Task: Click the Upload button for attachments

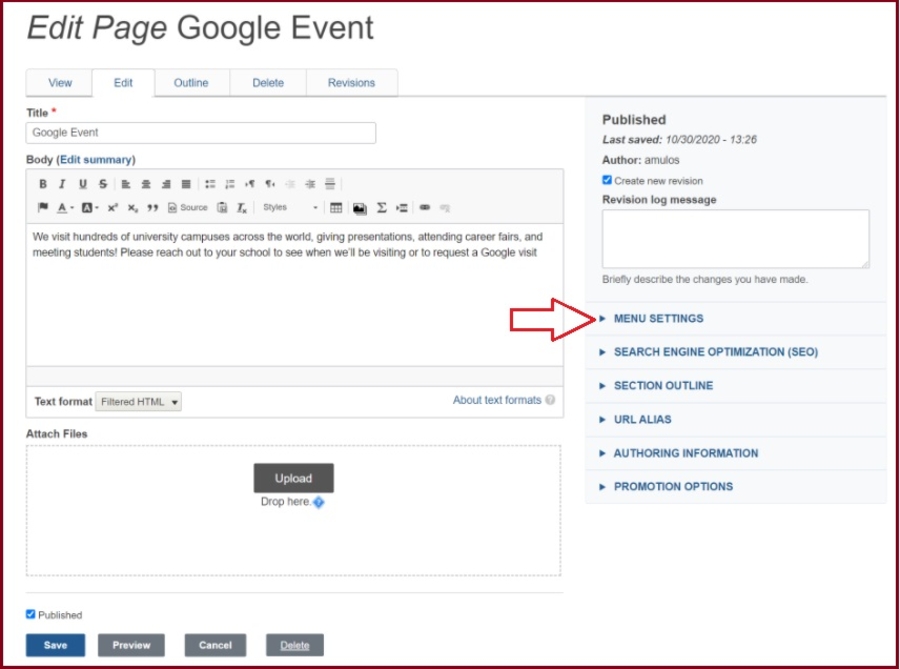Action: (x=293, y=478)
